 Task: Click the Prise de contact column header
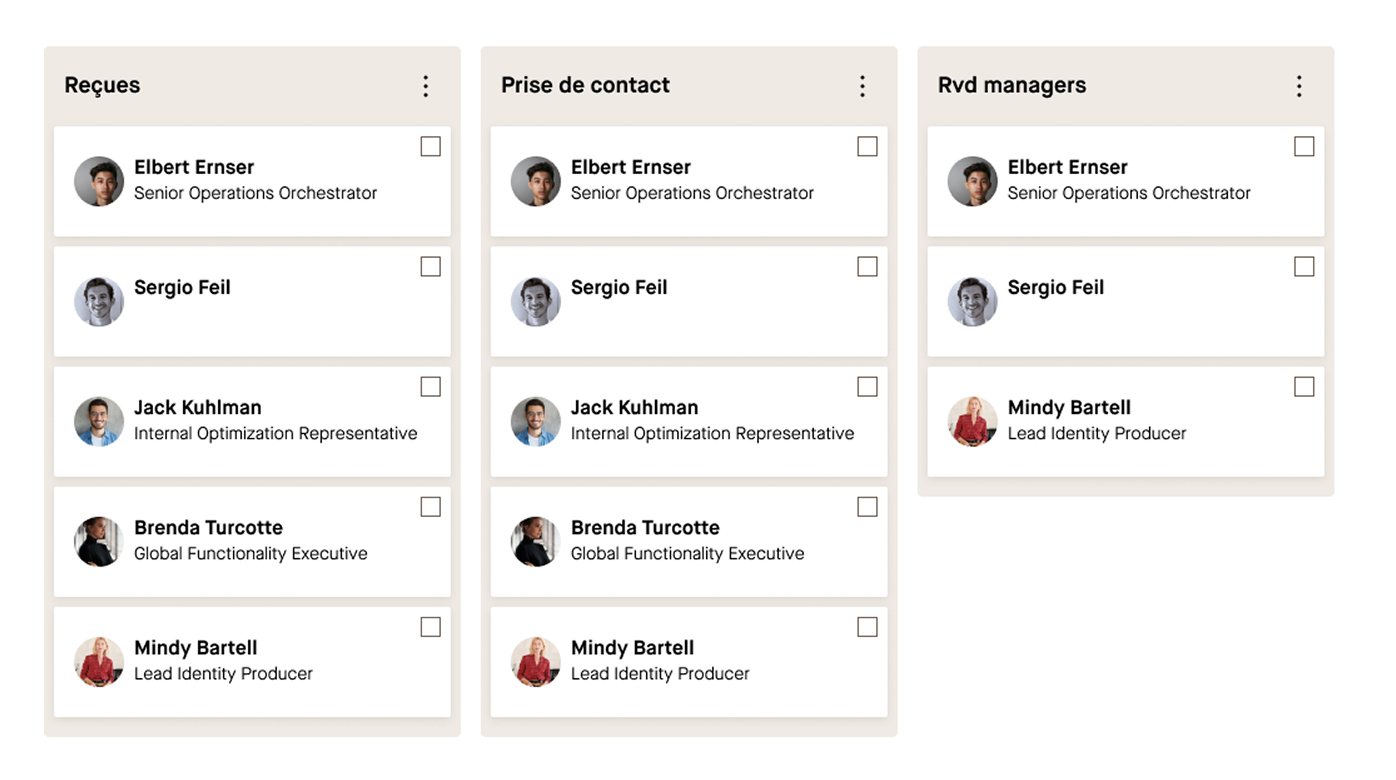point(585,85)
